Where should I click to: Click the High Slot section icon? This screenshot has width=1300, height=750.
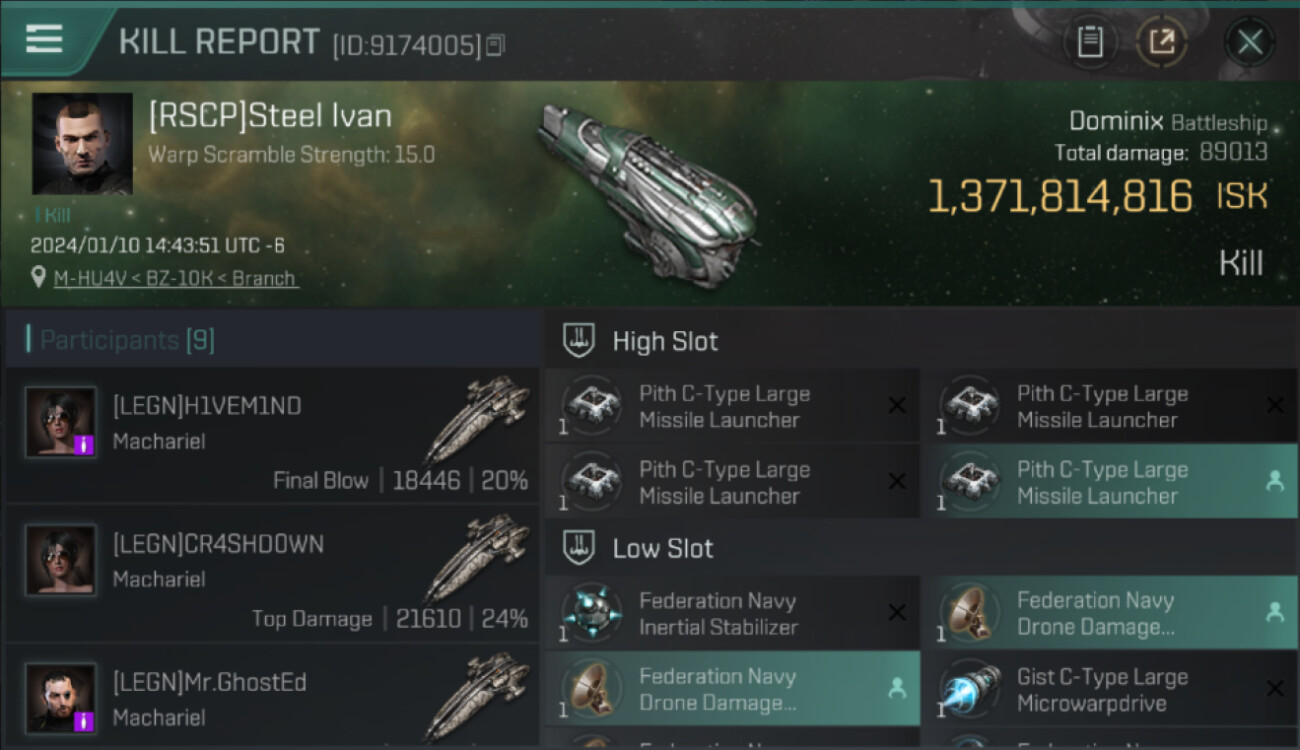coord(580,341)
